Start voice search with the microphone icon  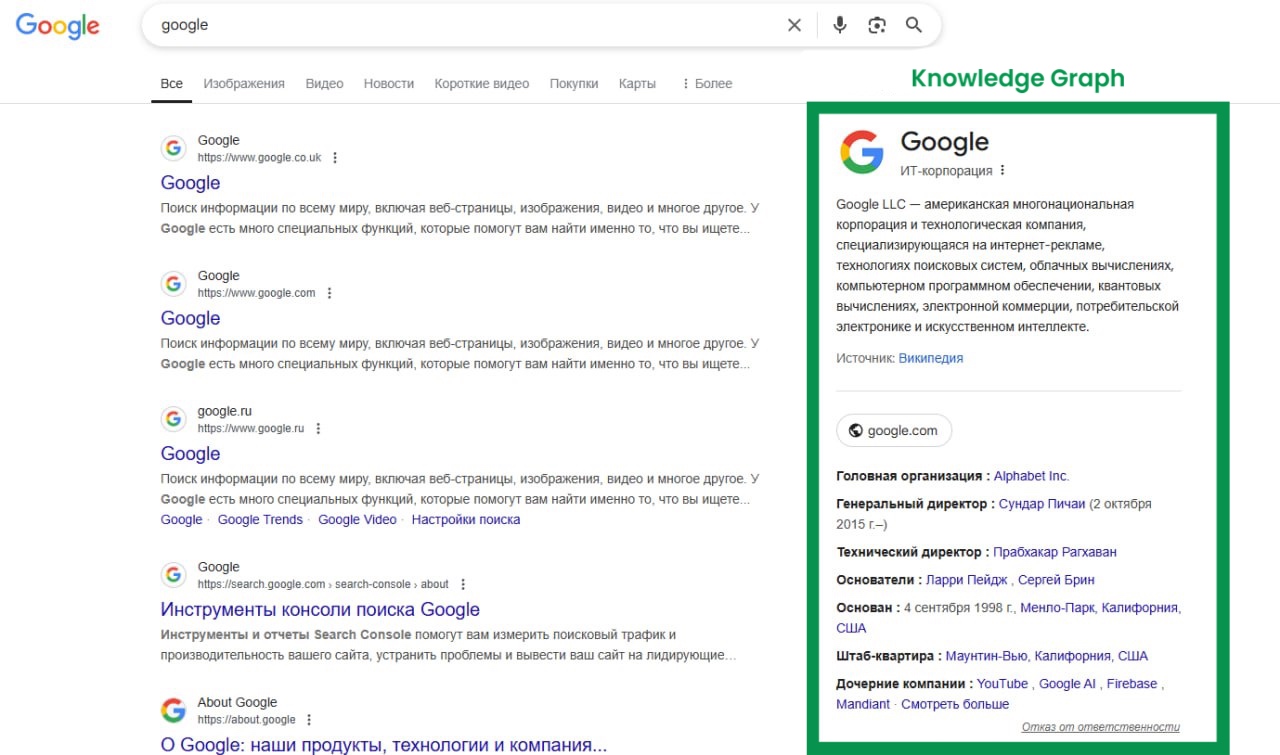tap(840, 25)
